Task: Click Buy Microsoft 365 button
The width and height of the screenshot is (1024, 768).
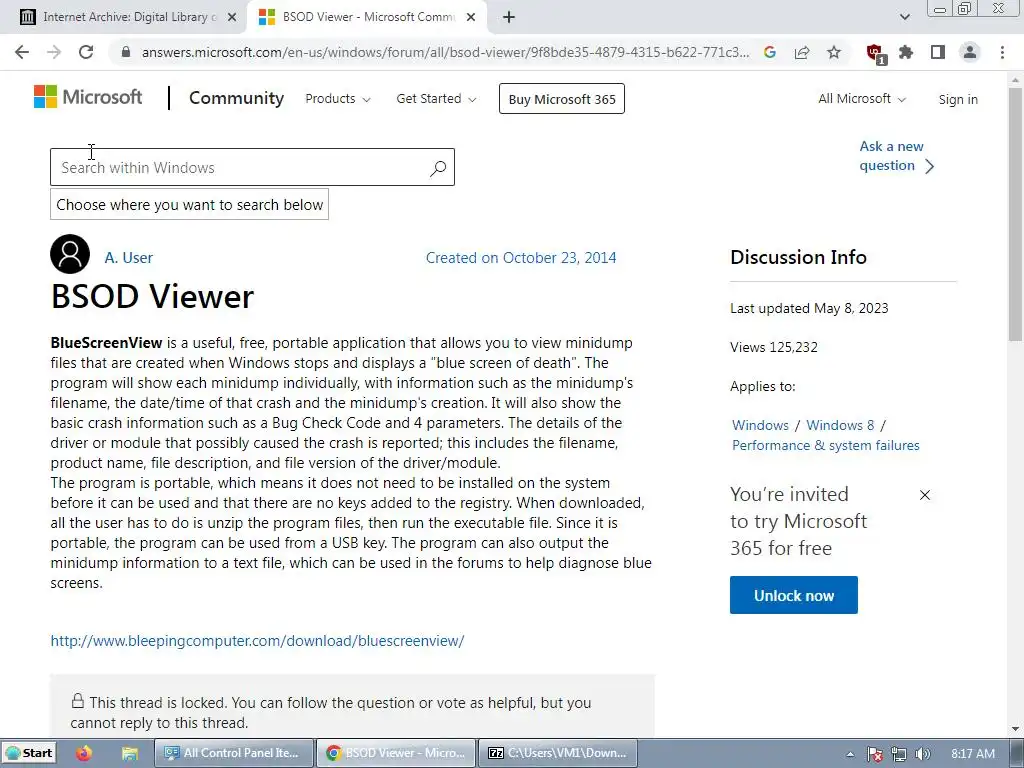Action: 562,99
